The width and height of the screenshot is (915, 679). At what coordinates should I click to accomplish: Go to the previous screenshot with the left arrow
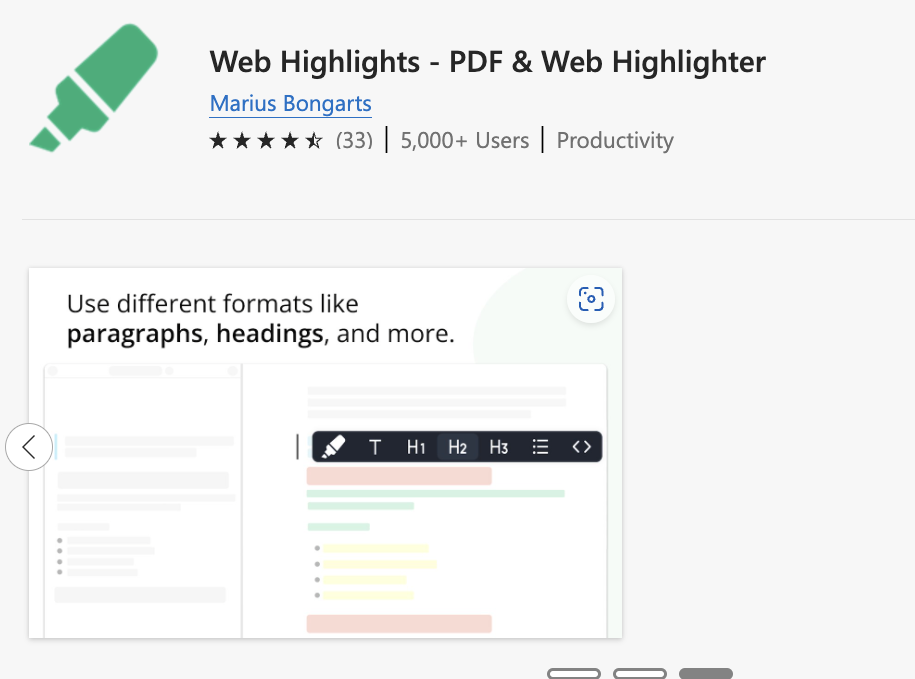point(29,447)
